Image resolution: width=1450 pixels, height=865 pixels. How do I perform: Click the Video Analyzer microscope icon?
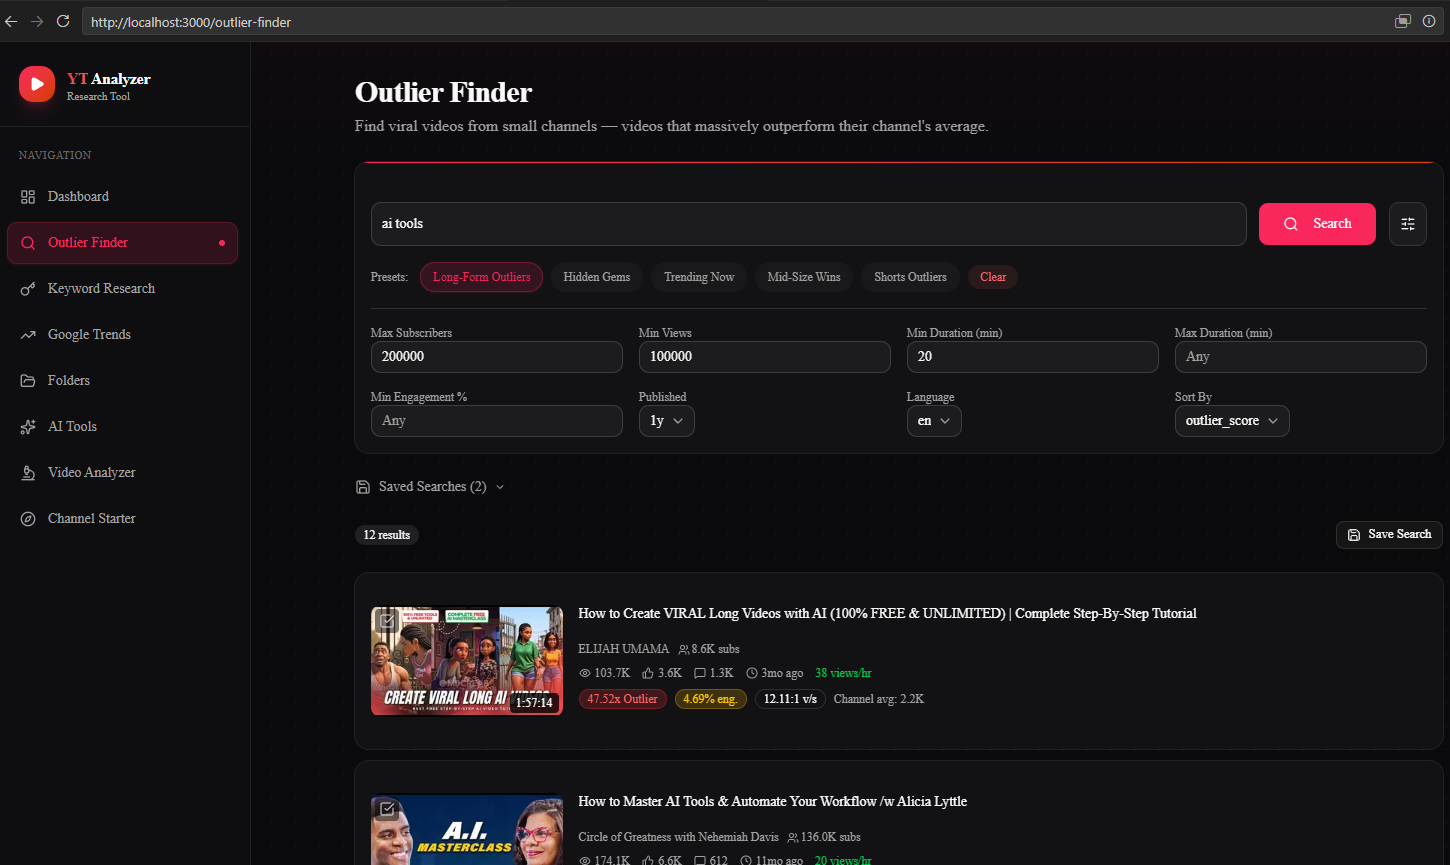28,473
